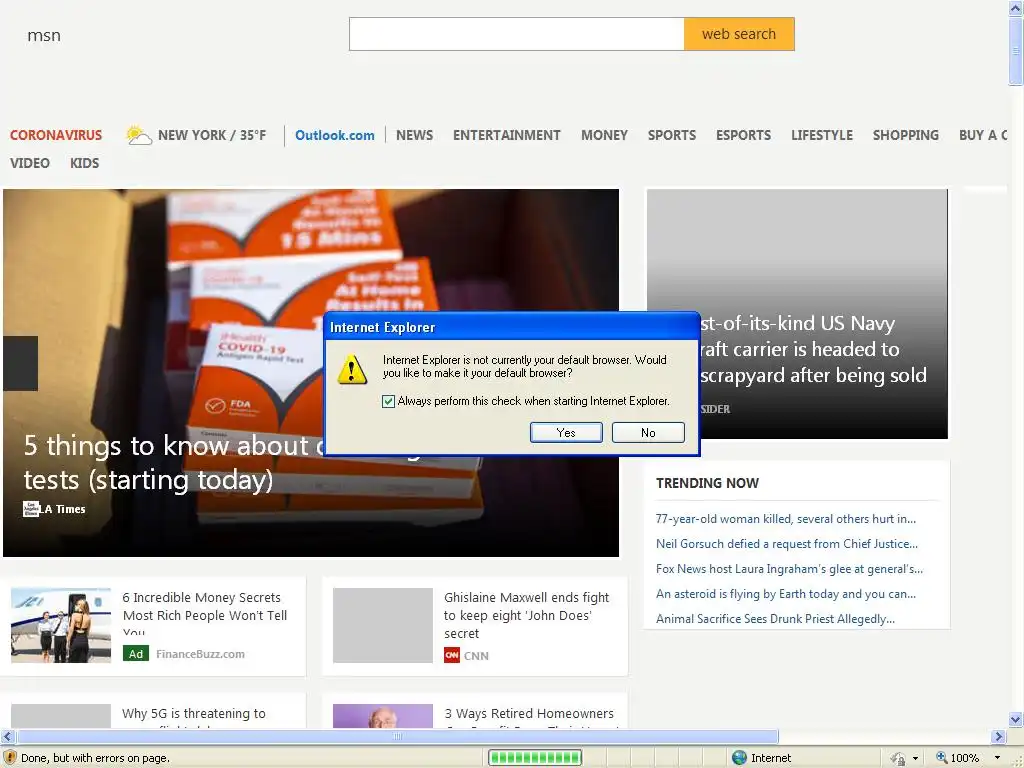The height and width of the screenshot is (768, 1024).
Task: Open '77-year-old woman killed' trending link
Action: pos(786,519)
